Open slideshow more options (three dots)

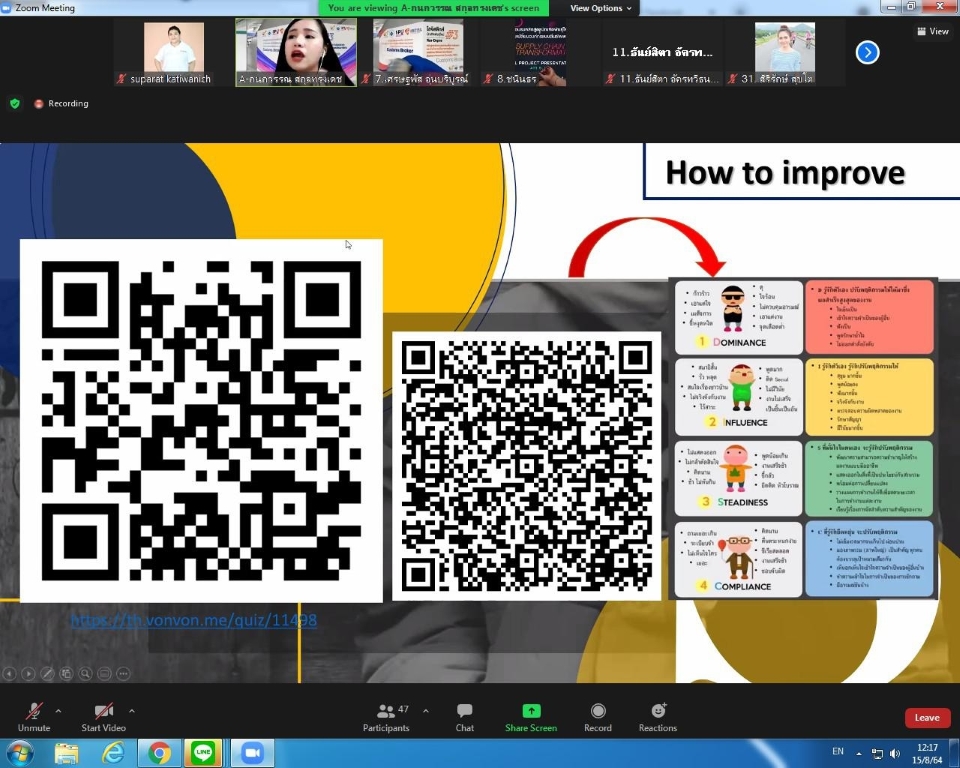[123, 674]
